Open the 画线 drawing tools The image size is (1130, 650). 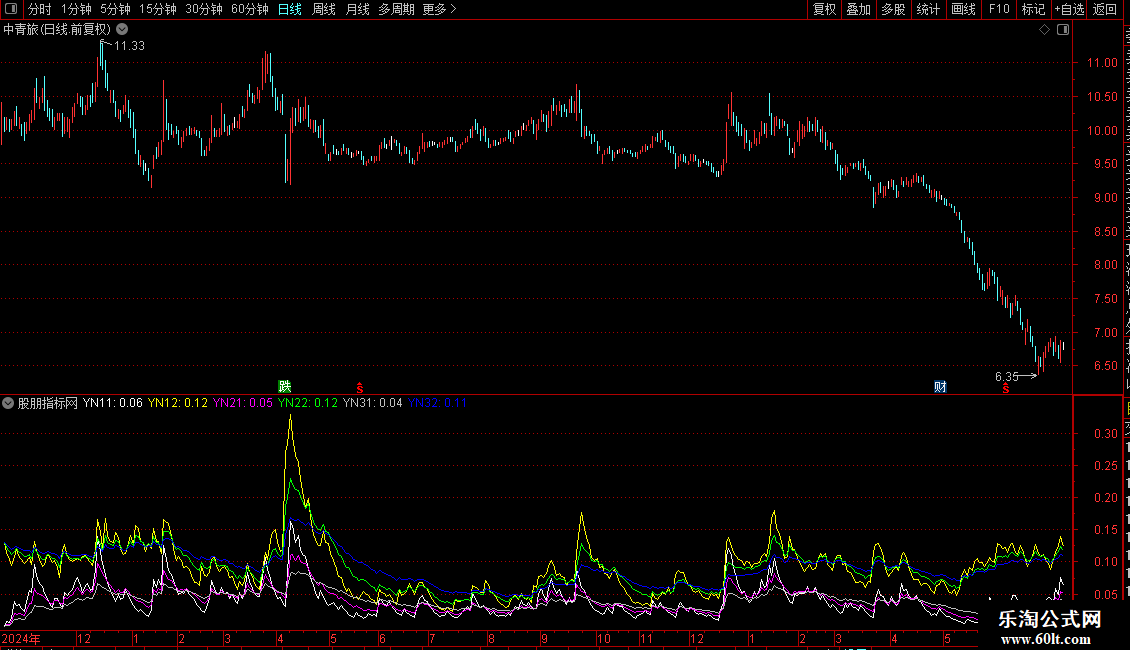[x=964, y=9]
